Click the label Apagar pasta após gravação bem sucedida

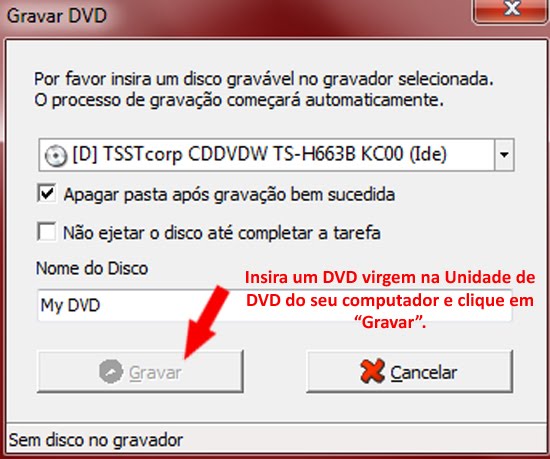(x=229, y=195)
